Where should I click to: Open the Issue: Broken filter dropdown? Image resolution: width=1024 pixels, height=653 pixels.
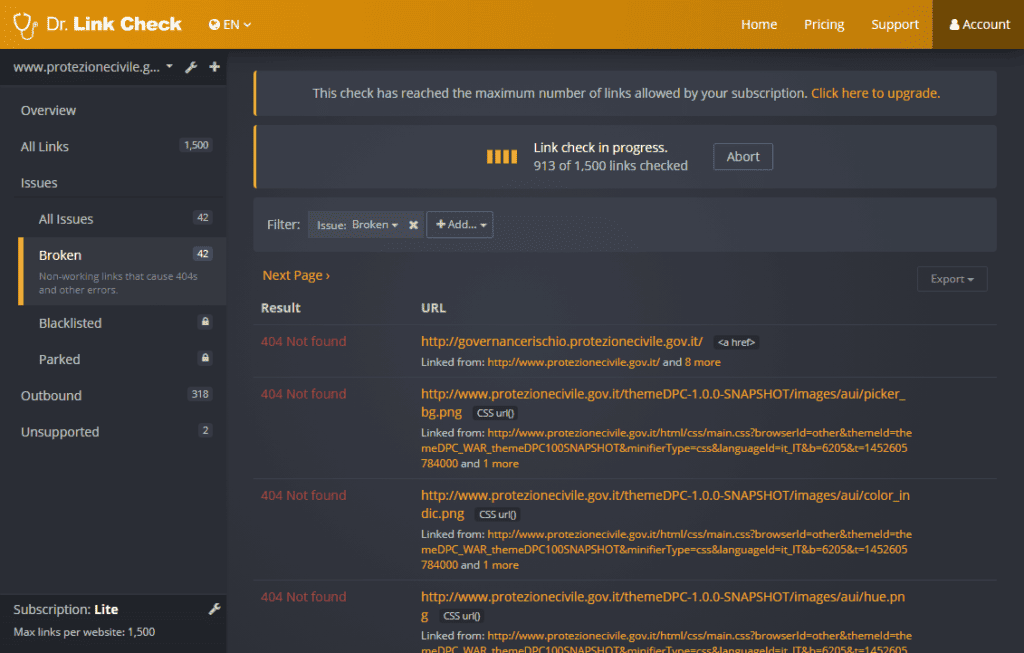[357, 225]
